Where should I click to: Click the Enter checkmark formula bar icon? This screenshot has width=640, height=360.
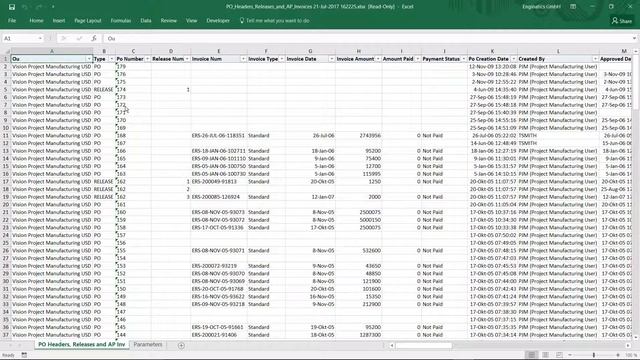pos(79,38)
